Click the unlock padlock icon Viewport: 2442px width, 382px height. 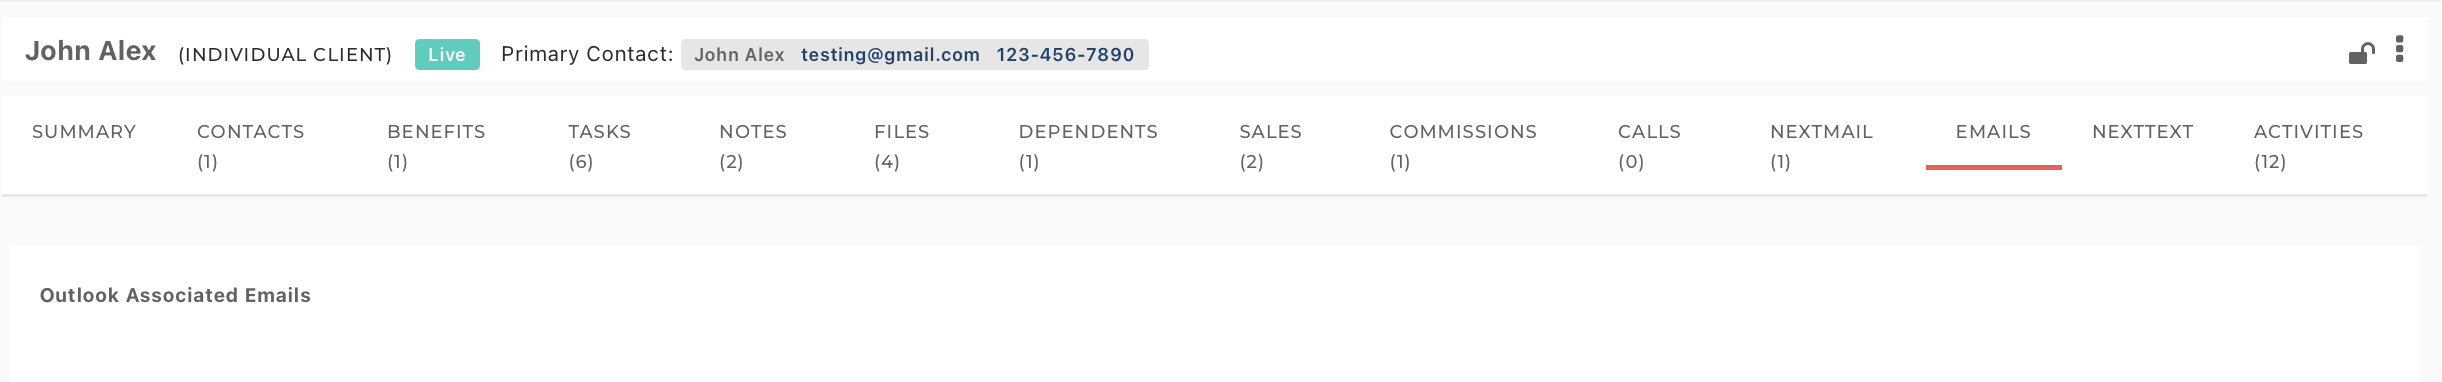pos(2361,54)
